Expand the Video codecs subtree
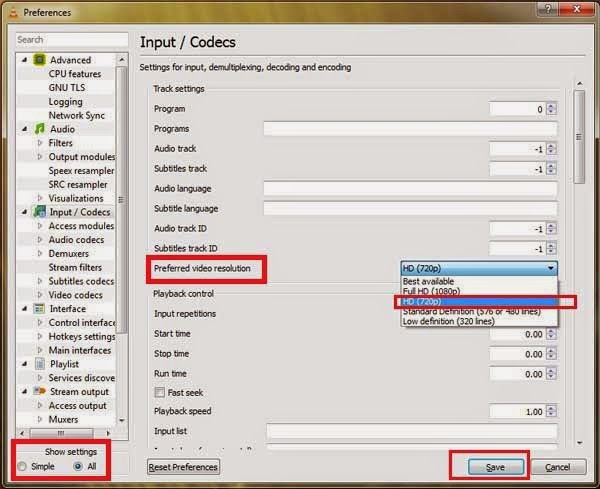The width and height of the screenshot is (600, 489). (x=40, y=295)
